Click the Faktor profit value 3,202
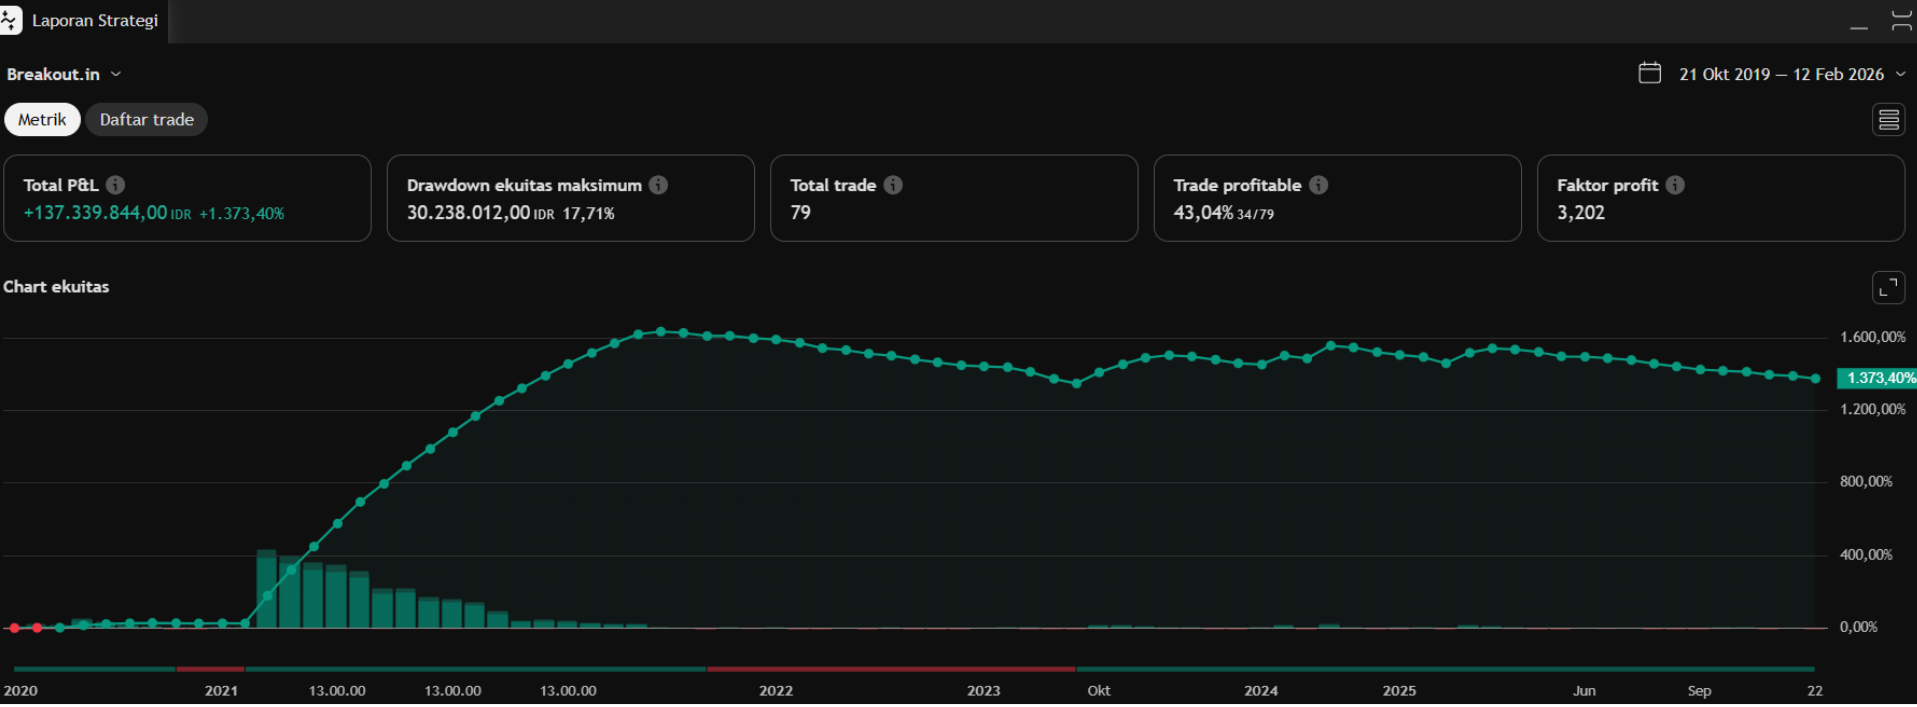This screenshot has height=707, width=1917. click(x=1581, y=213)
